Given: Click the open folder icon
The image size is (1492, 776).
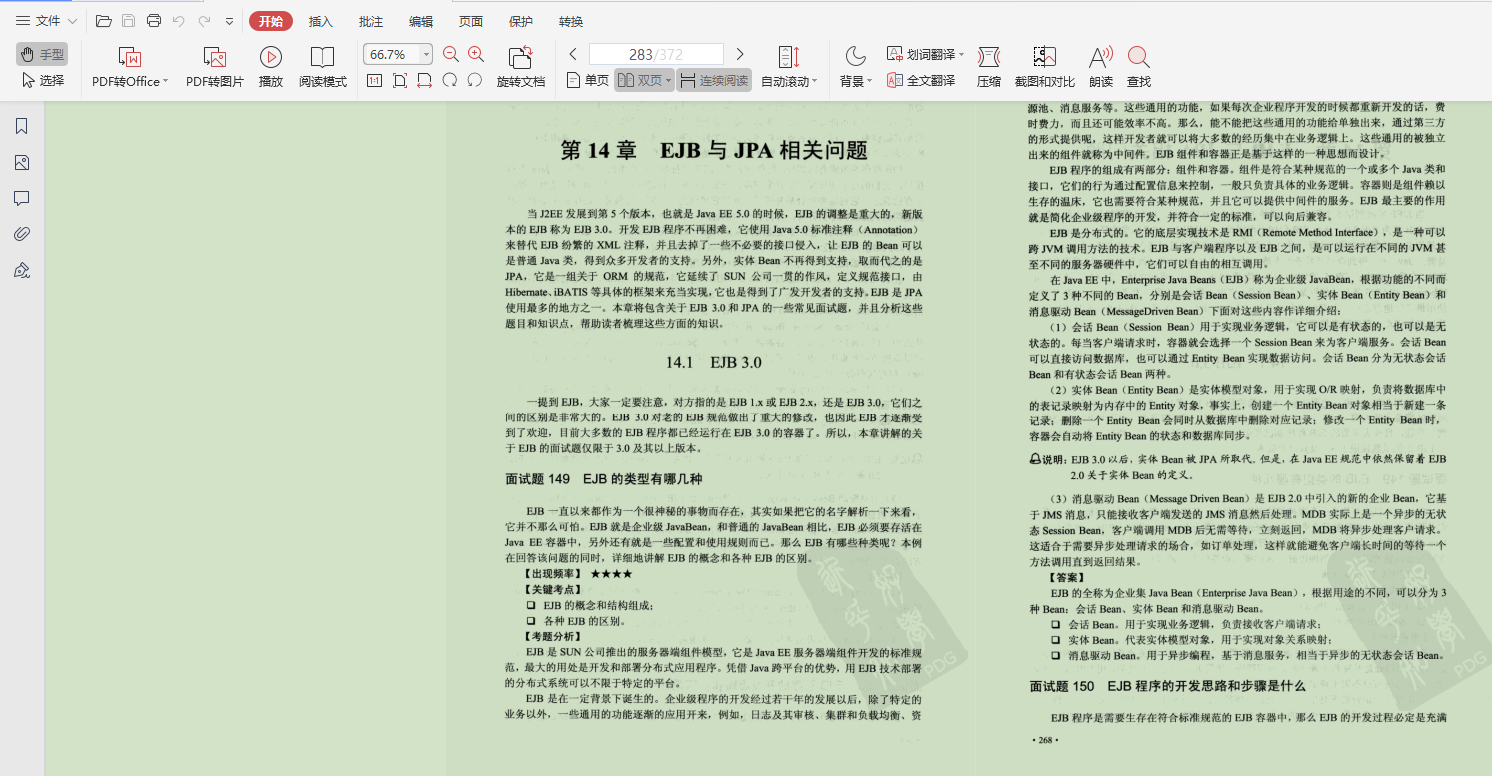Looking at the screenshot, I should click(103, 21).
